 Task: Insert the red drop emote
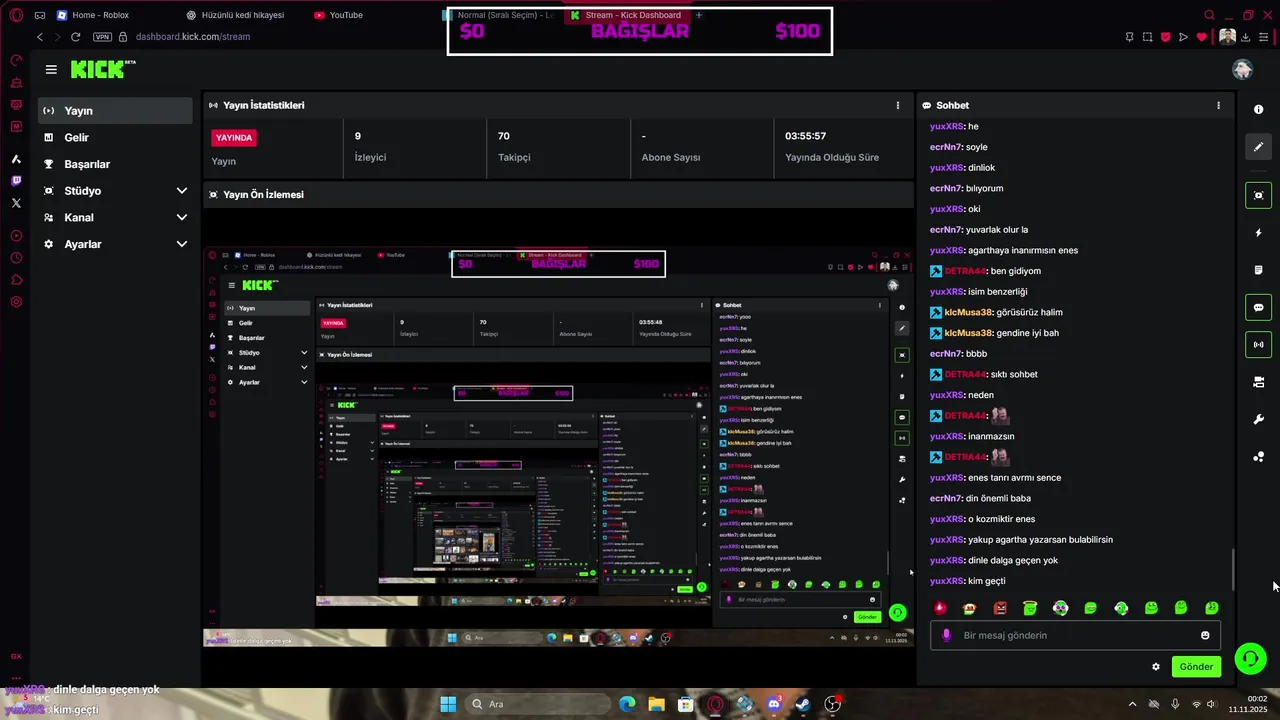click(940, 608)
